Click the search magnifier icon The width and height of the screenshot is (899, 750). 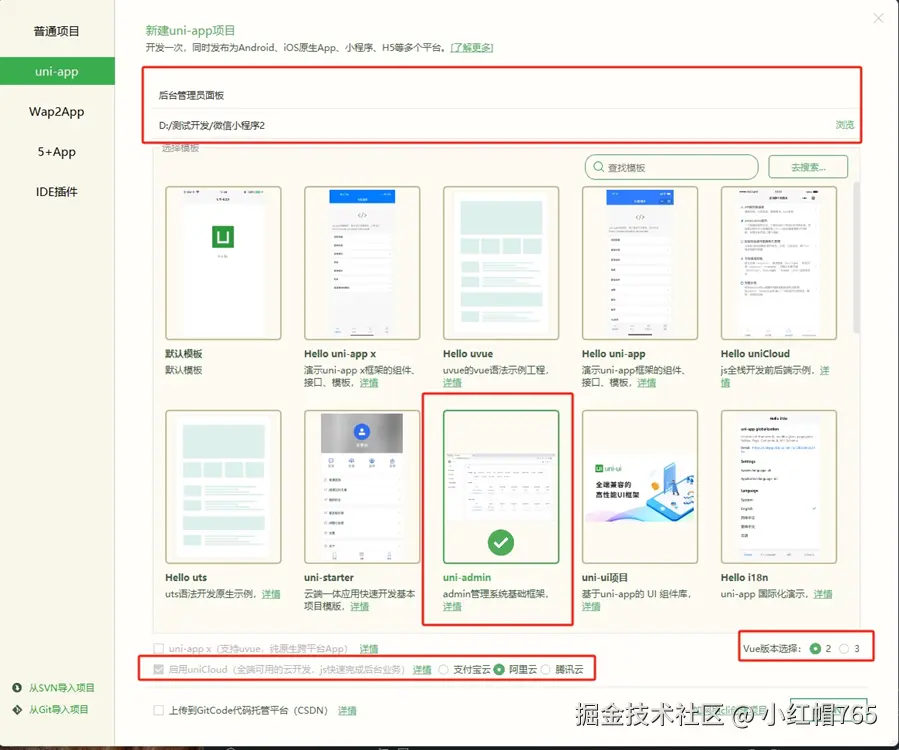599,167
